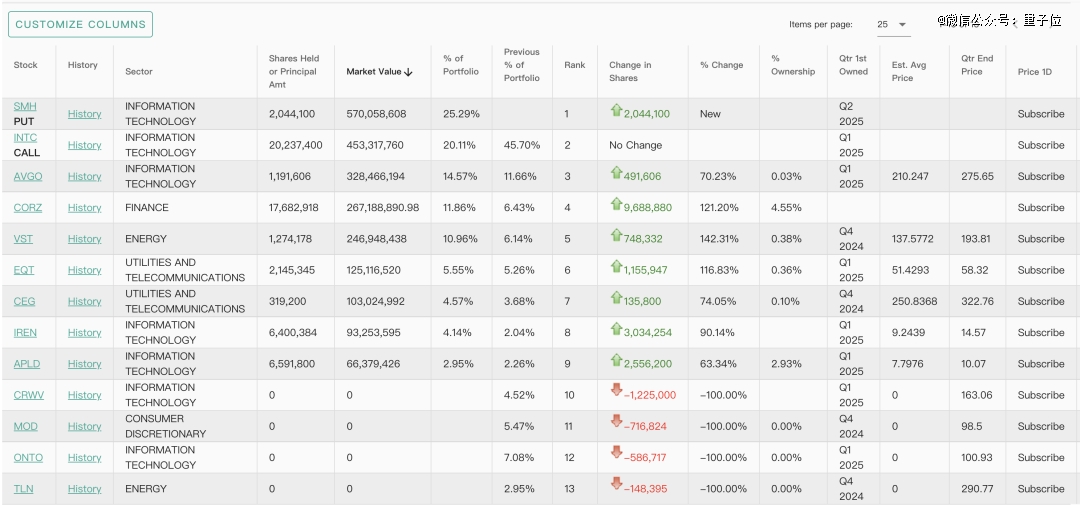
Task: Click the Customize Columns button
Action: point(80,24)
